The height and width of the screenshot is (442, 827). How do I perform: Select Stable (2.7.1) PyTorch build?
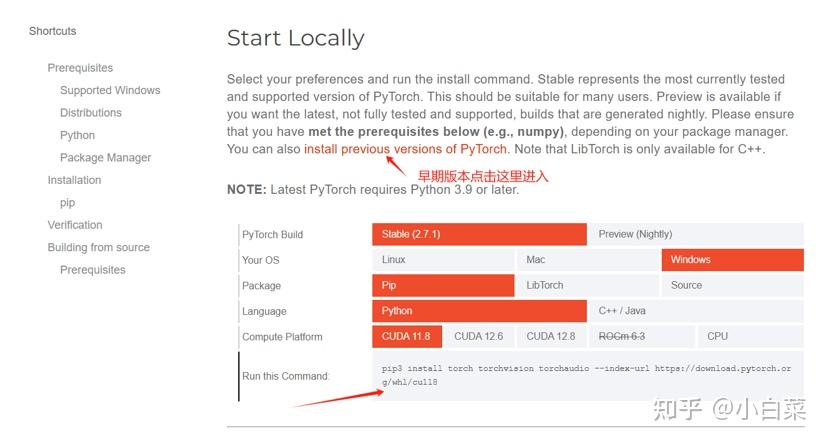pyautogui.click(x=478, y=234)
